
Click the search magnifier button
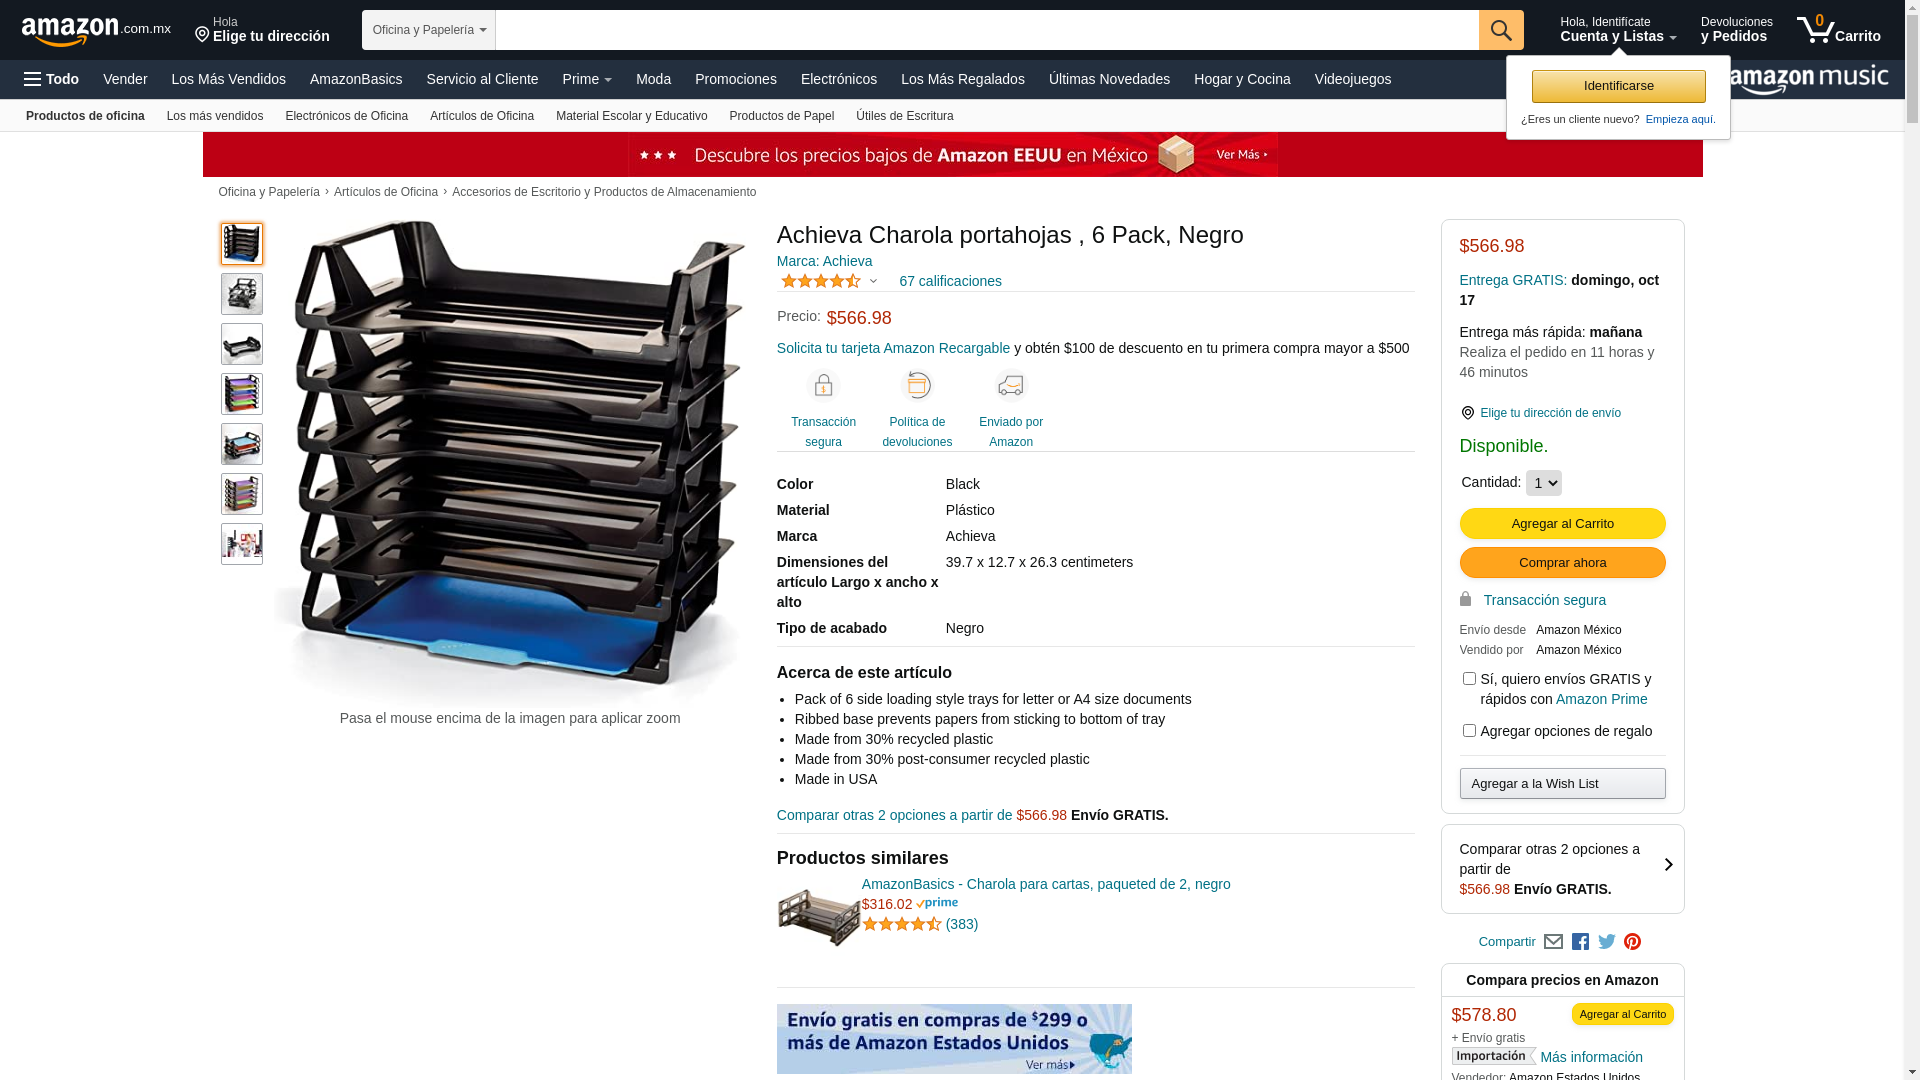click(1501, 30)
